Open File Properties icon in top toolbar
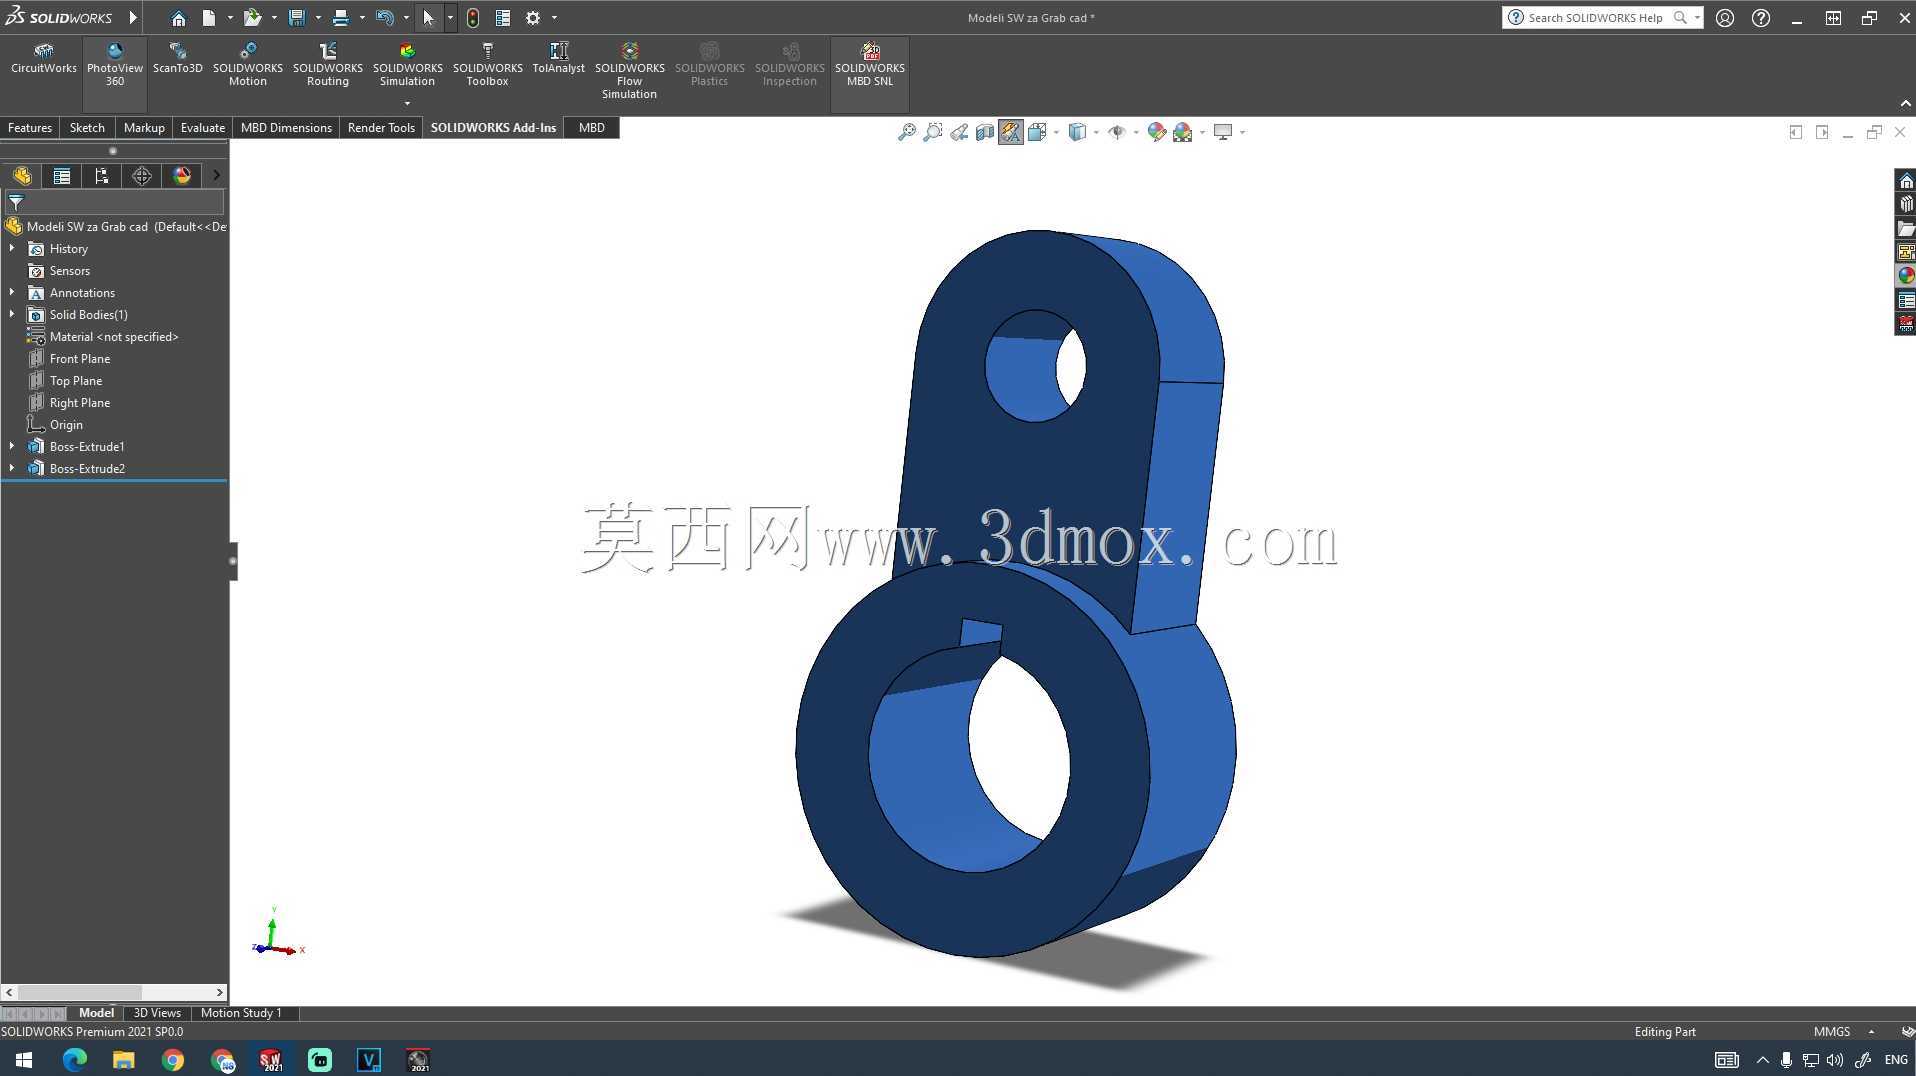This screenshot has height=1076, width=1916. click(503, 18)
